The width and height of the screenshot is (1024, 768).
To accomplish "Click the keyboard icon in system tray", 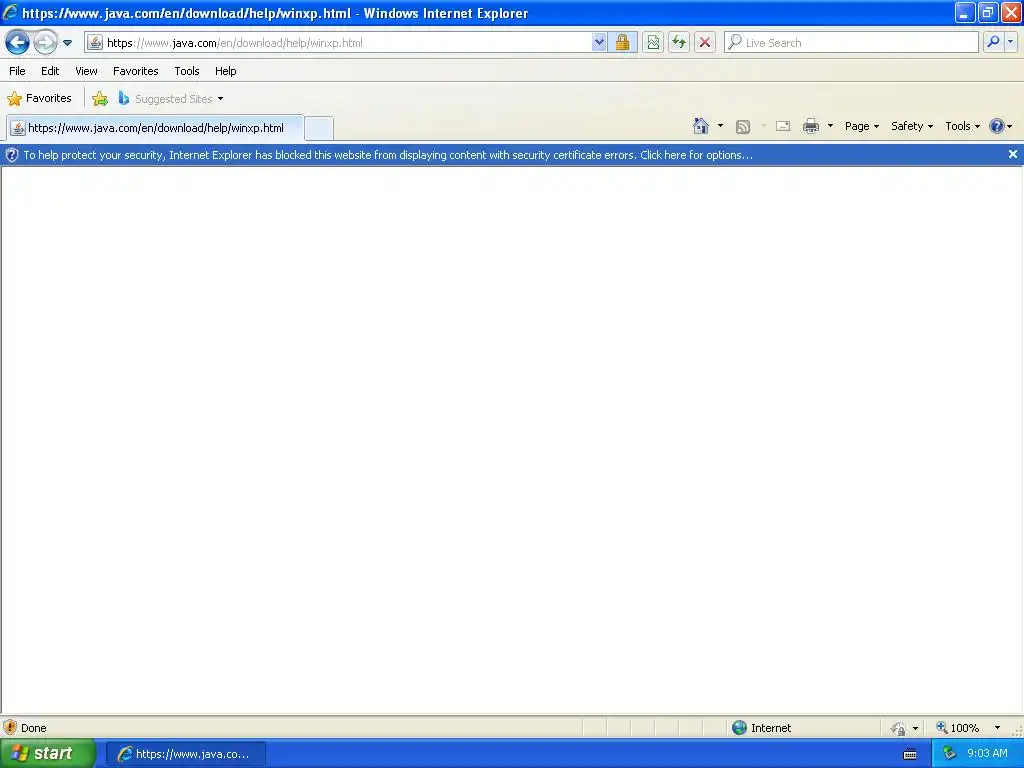I will pyautogui.click(x=910, y=754).
